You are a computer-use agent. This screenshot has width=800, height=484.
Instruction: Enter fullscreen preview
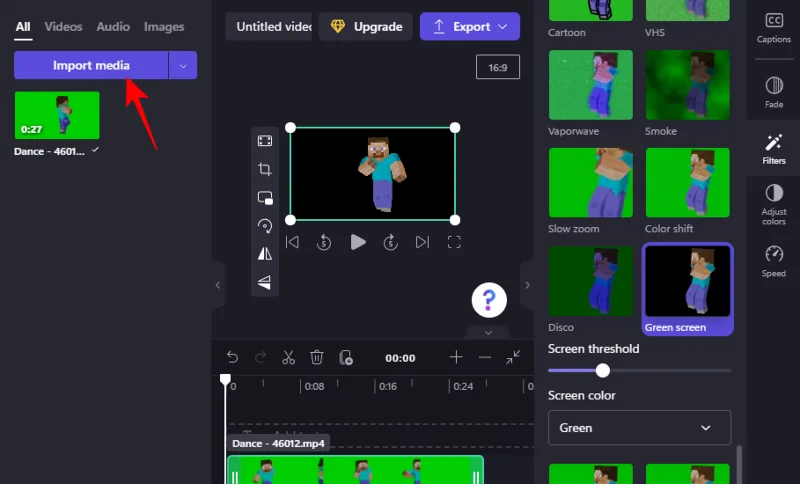click(x=454, y=242)
